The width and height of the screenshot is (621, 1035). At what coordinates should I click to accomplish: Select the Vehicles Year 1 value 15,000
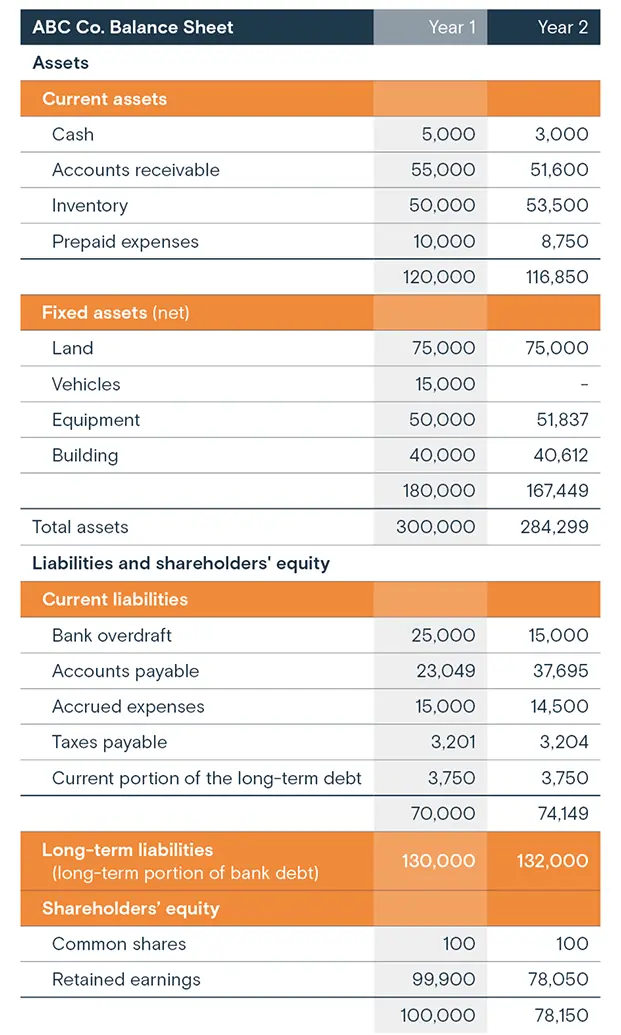tap(445, 384)
